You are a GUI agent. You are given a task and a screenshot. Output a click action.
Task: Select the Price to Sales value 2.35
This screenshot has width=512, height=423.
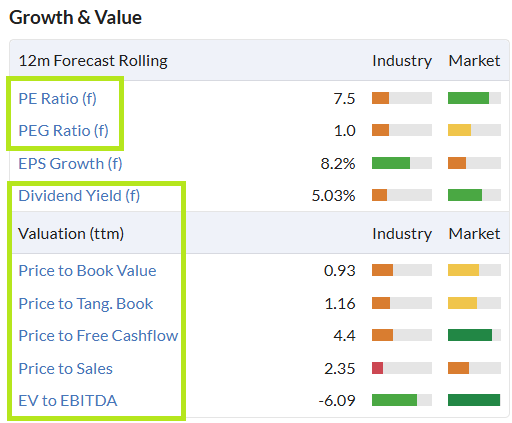(340, 369)
